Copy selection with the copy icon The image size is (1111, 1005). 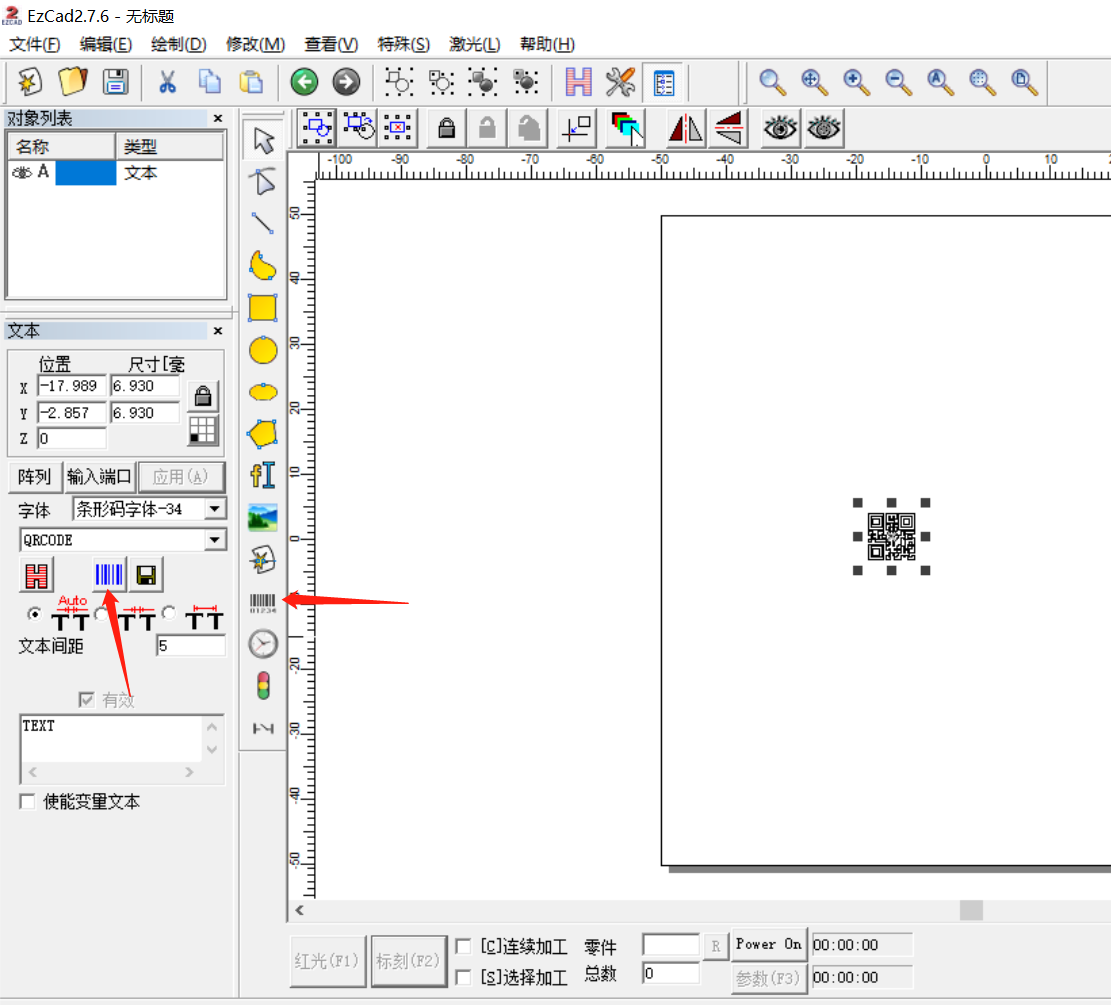[x=209, y=82]
